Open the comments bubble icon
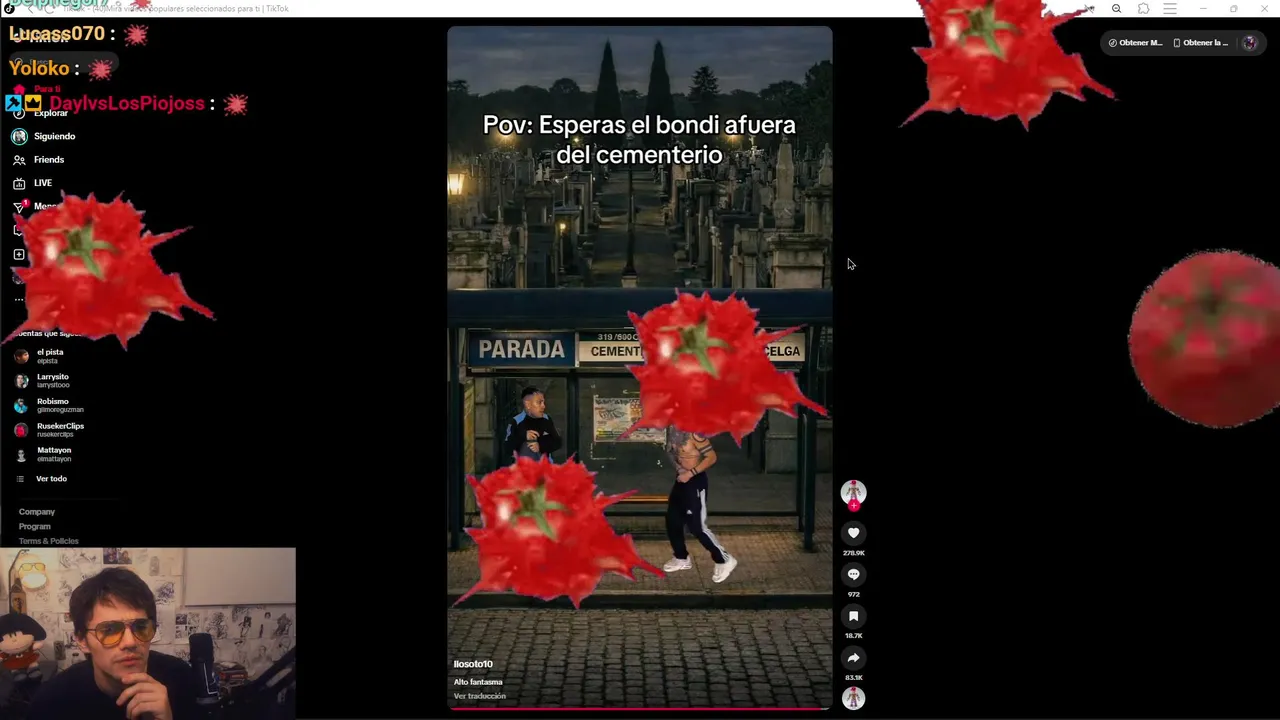Viewport: 1280px width, 720px height. coord(853,575)
